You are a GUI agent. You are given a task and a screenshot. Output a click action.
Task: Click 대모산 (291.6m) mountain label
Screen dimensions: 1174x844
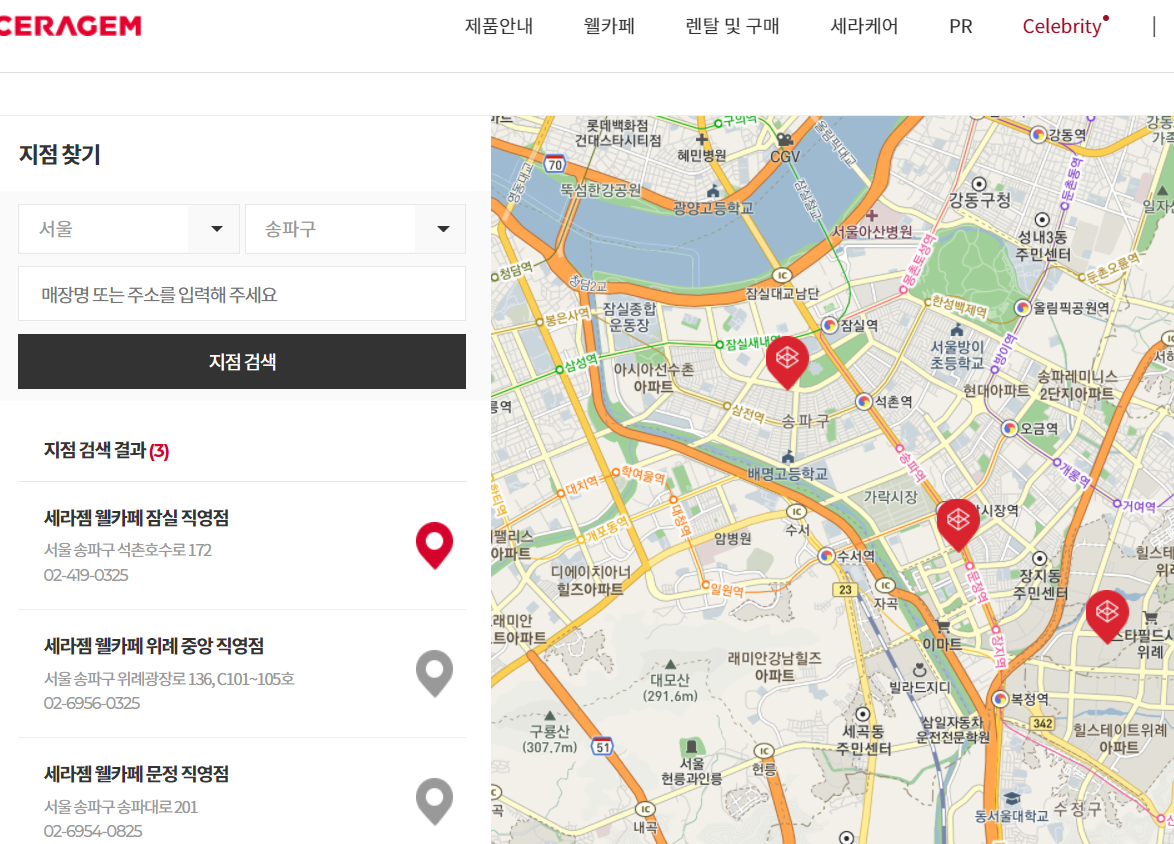point(670,688)
